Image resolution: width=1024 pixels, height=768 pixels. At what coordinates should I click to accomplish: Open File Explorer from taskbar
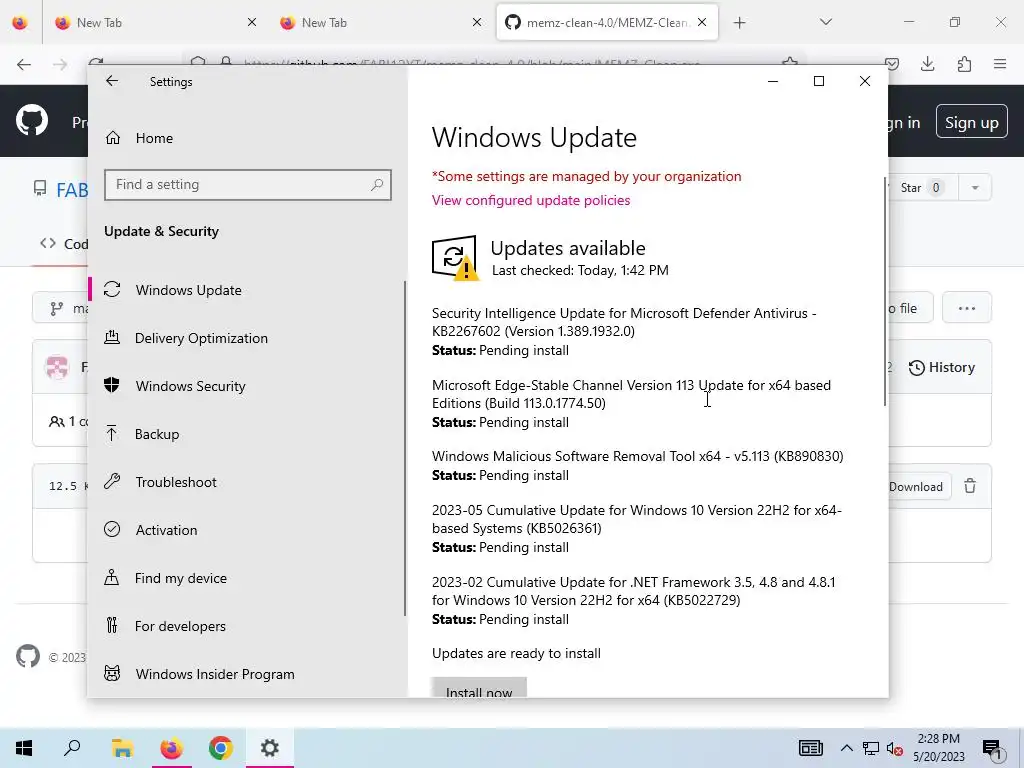click(x=122, y=748)
